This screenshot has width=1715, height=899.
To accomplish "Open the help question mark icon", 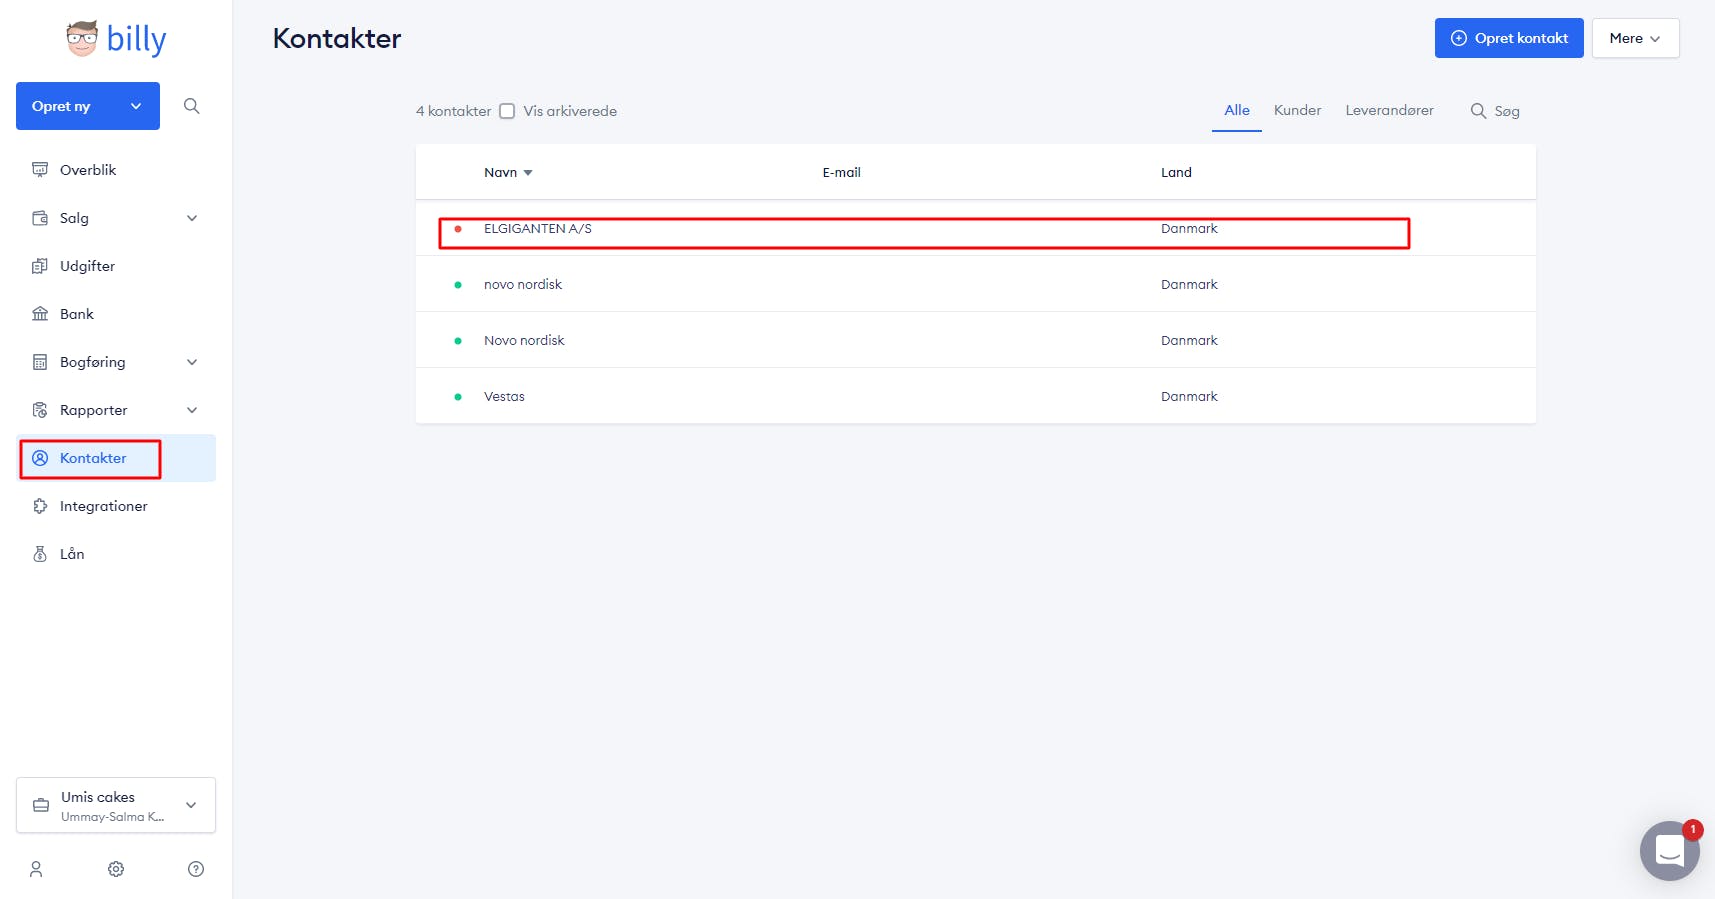I will point(196,869).
